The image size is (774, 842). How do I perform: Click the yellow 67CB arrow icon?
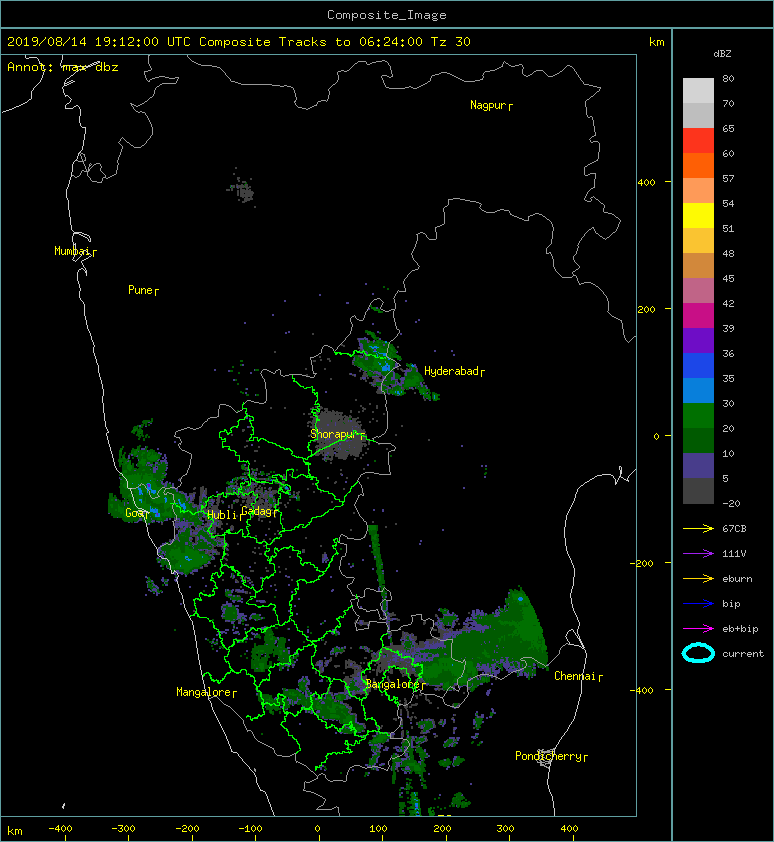[x=698, y=528]
